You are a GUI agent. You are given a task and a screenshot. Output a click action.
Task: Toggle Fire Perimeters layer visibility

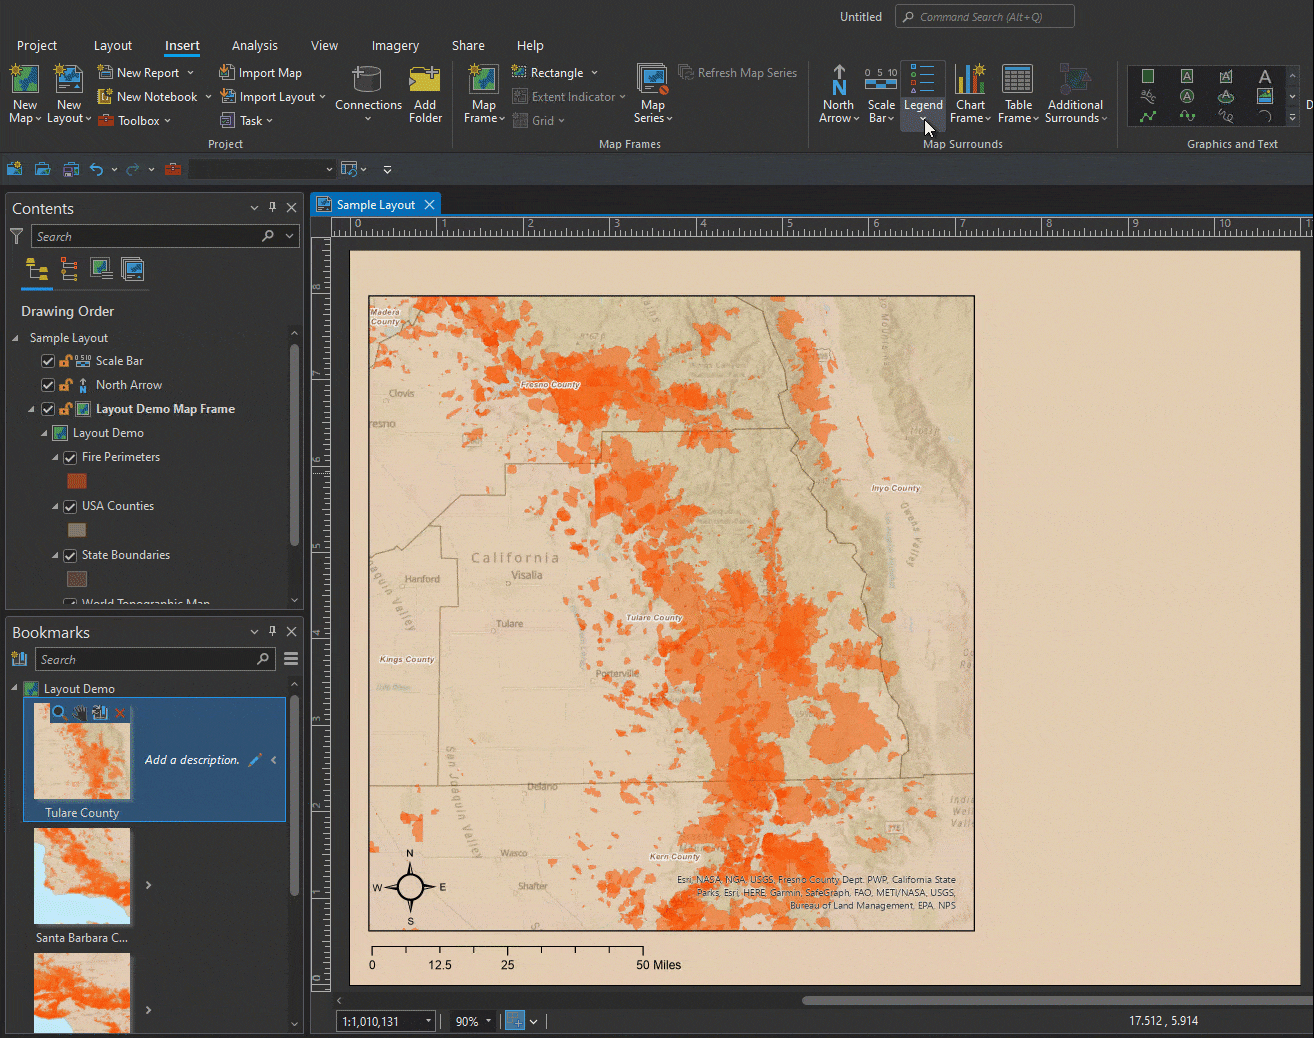point(71,458)
